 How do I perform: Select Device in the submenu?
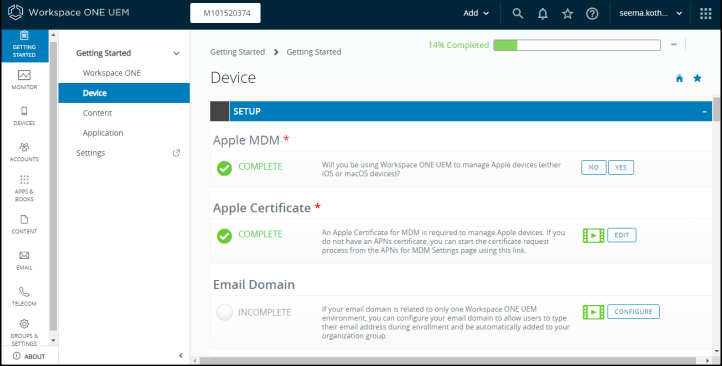124,93
